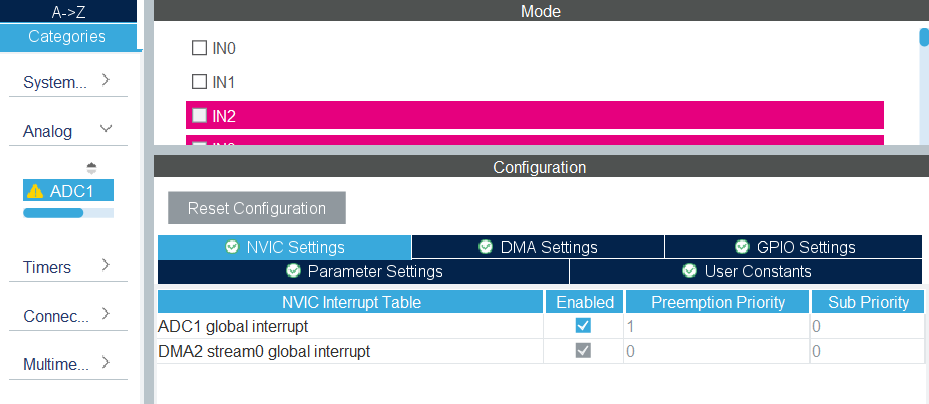Expand the System category chevron
This screenshot has width=929, height=404.
click(106, 80)
